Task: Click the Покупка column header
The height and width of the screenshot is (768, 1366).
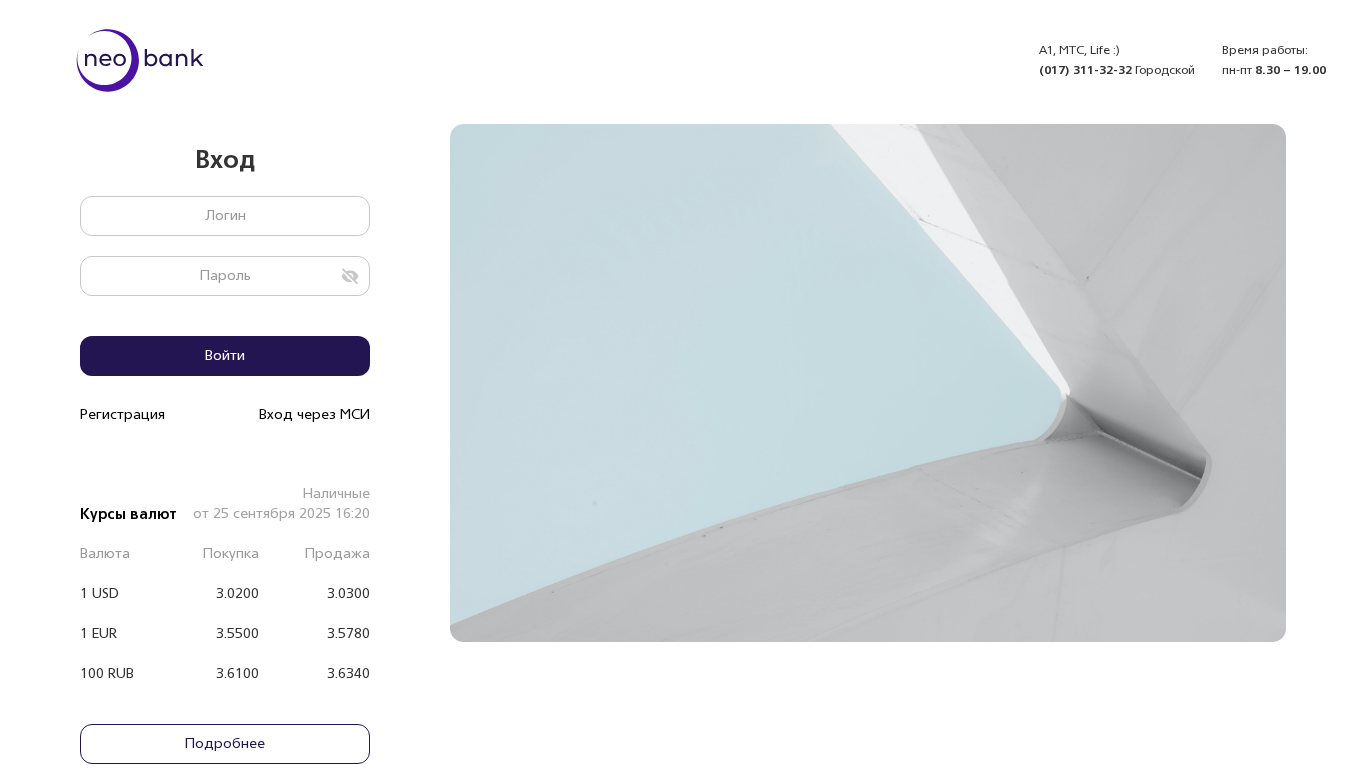Action: tap(230, 554)
